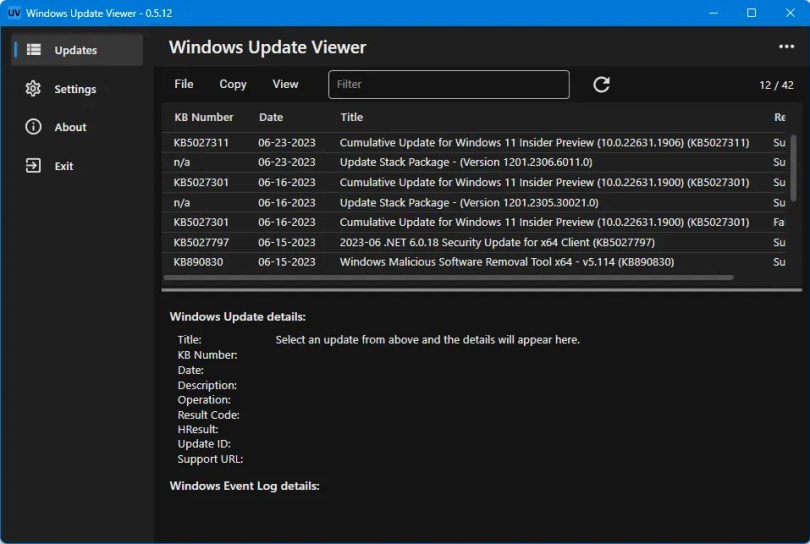The width and height of the screenshot is (810, 544).
Task: Click the 06-23-2023 date of KB5027311
Action: [x=287, y=143]
